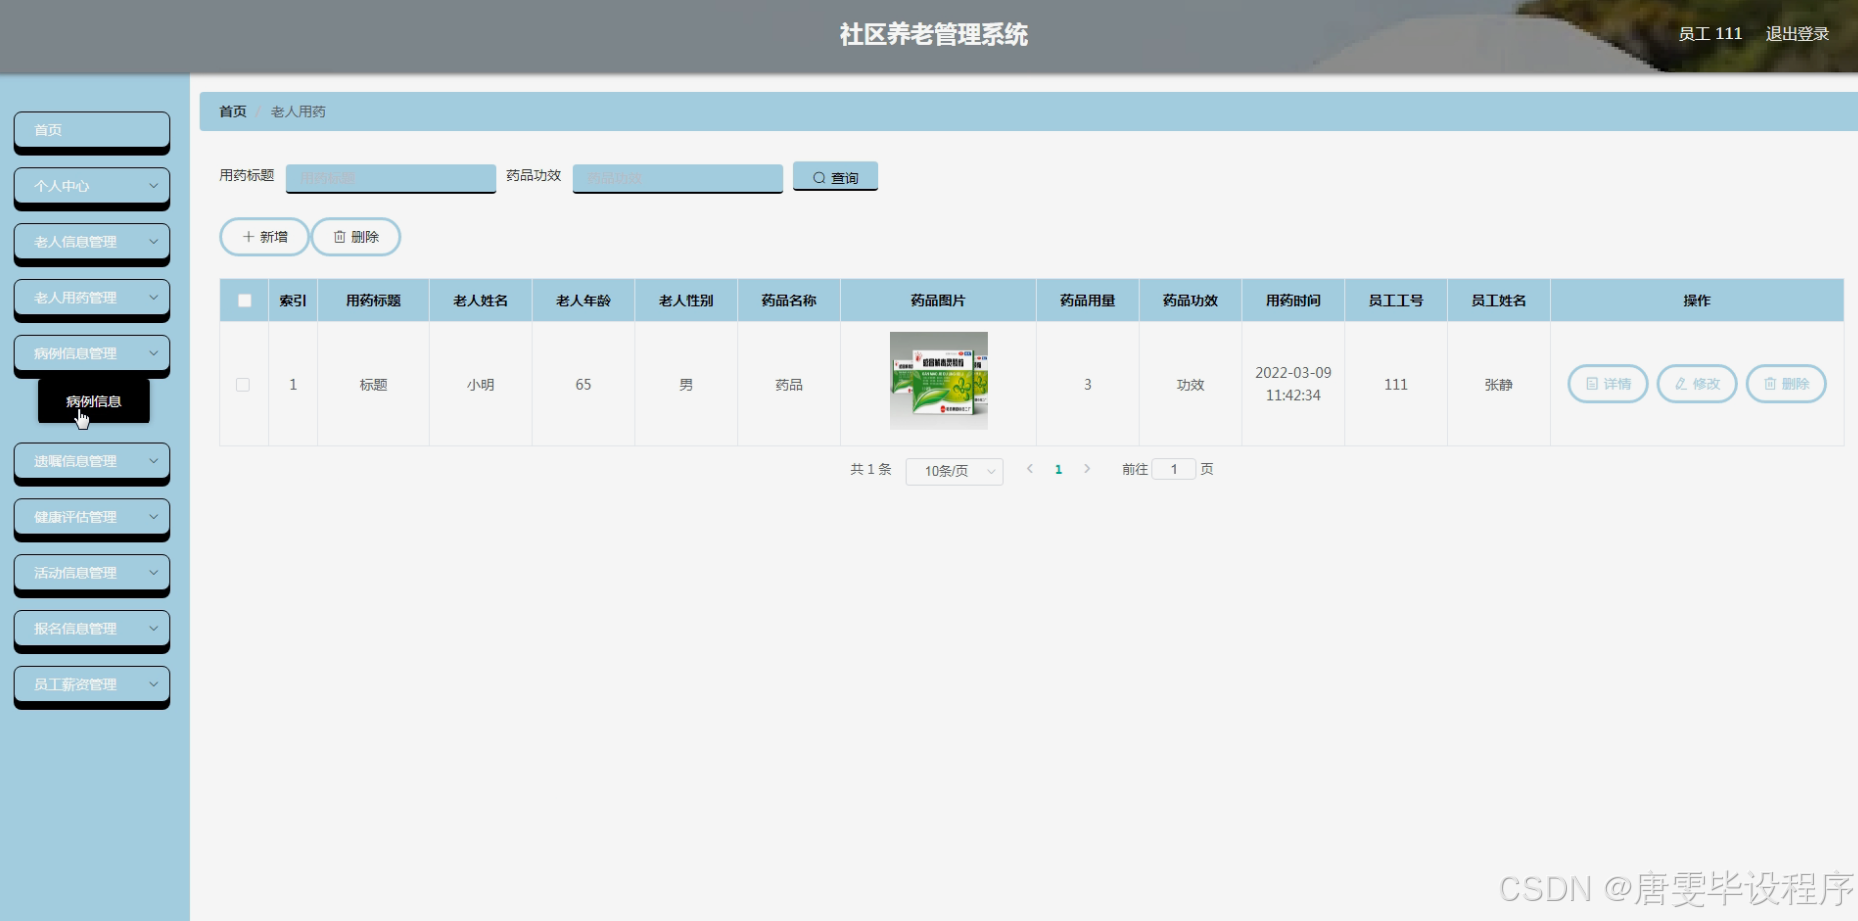Screen dimensions: 1858x921
Task: Go to next page arrow
Action: coord(1087,469)
